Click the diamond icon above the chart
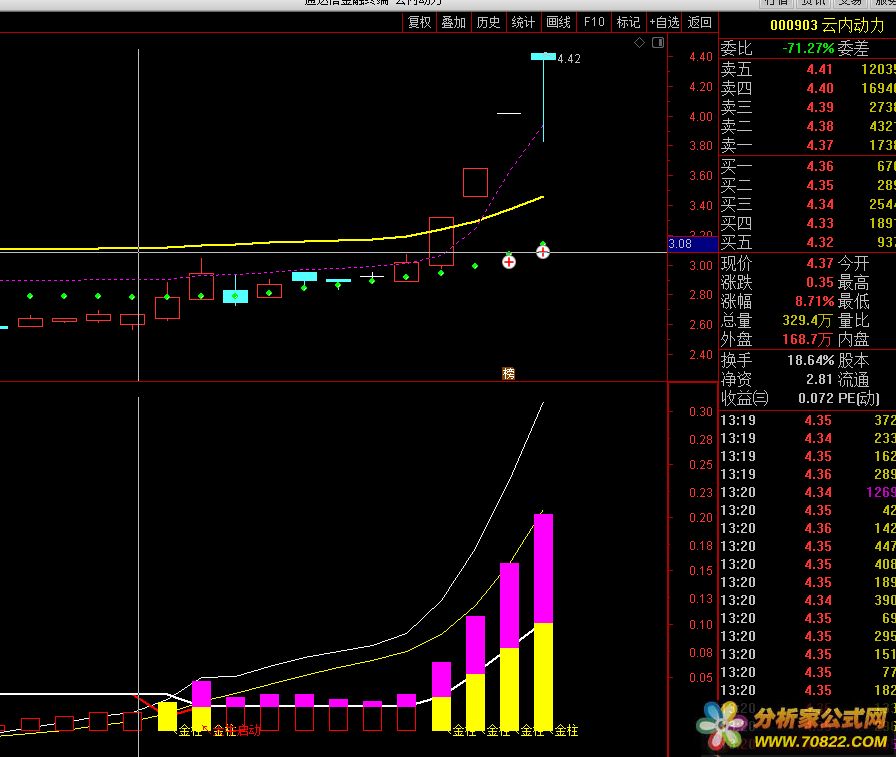This screenshot has width=896, height=757. [640, 43]
